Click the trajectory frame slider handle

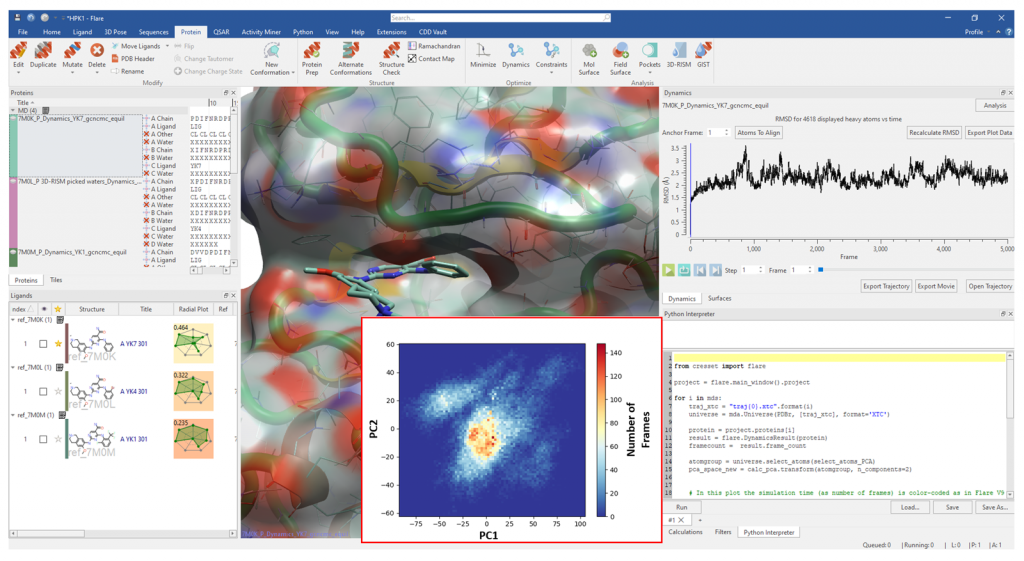point(821,270)
